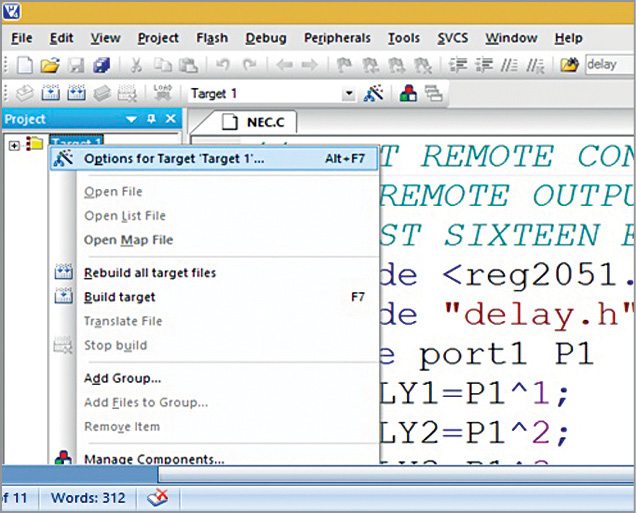Screen dimensions: 636x513
Task: Click the Rebuild all toolbar icon
Action: click(75, 94)
